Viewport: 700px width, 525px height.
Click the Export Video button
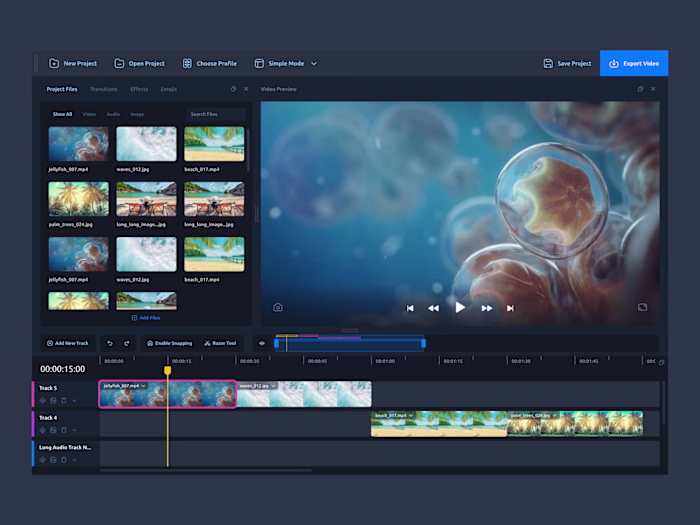[634, 63]
